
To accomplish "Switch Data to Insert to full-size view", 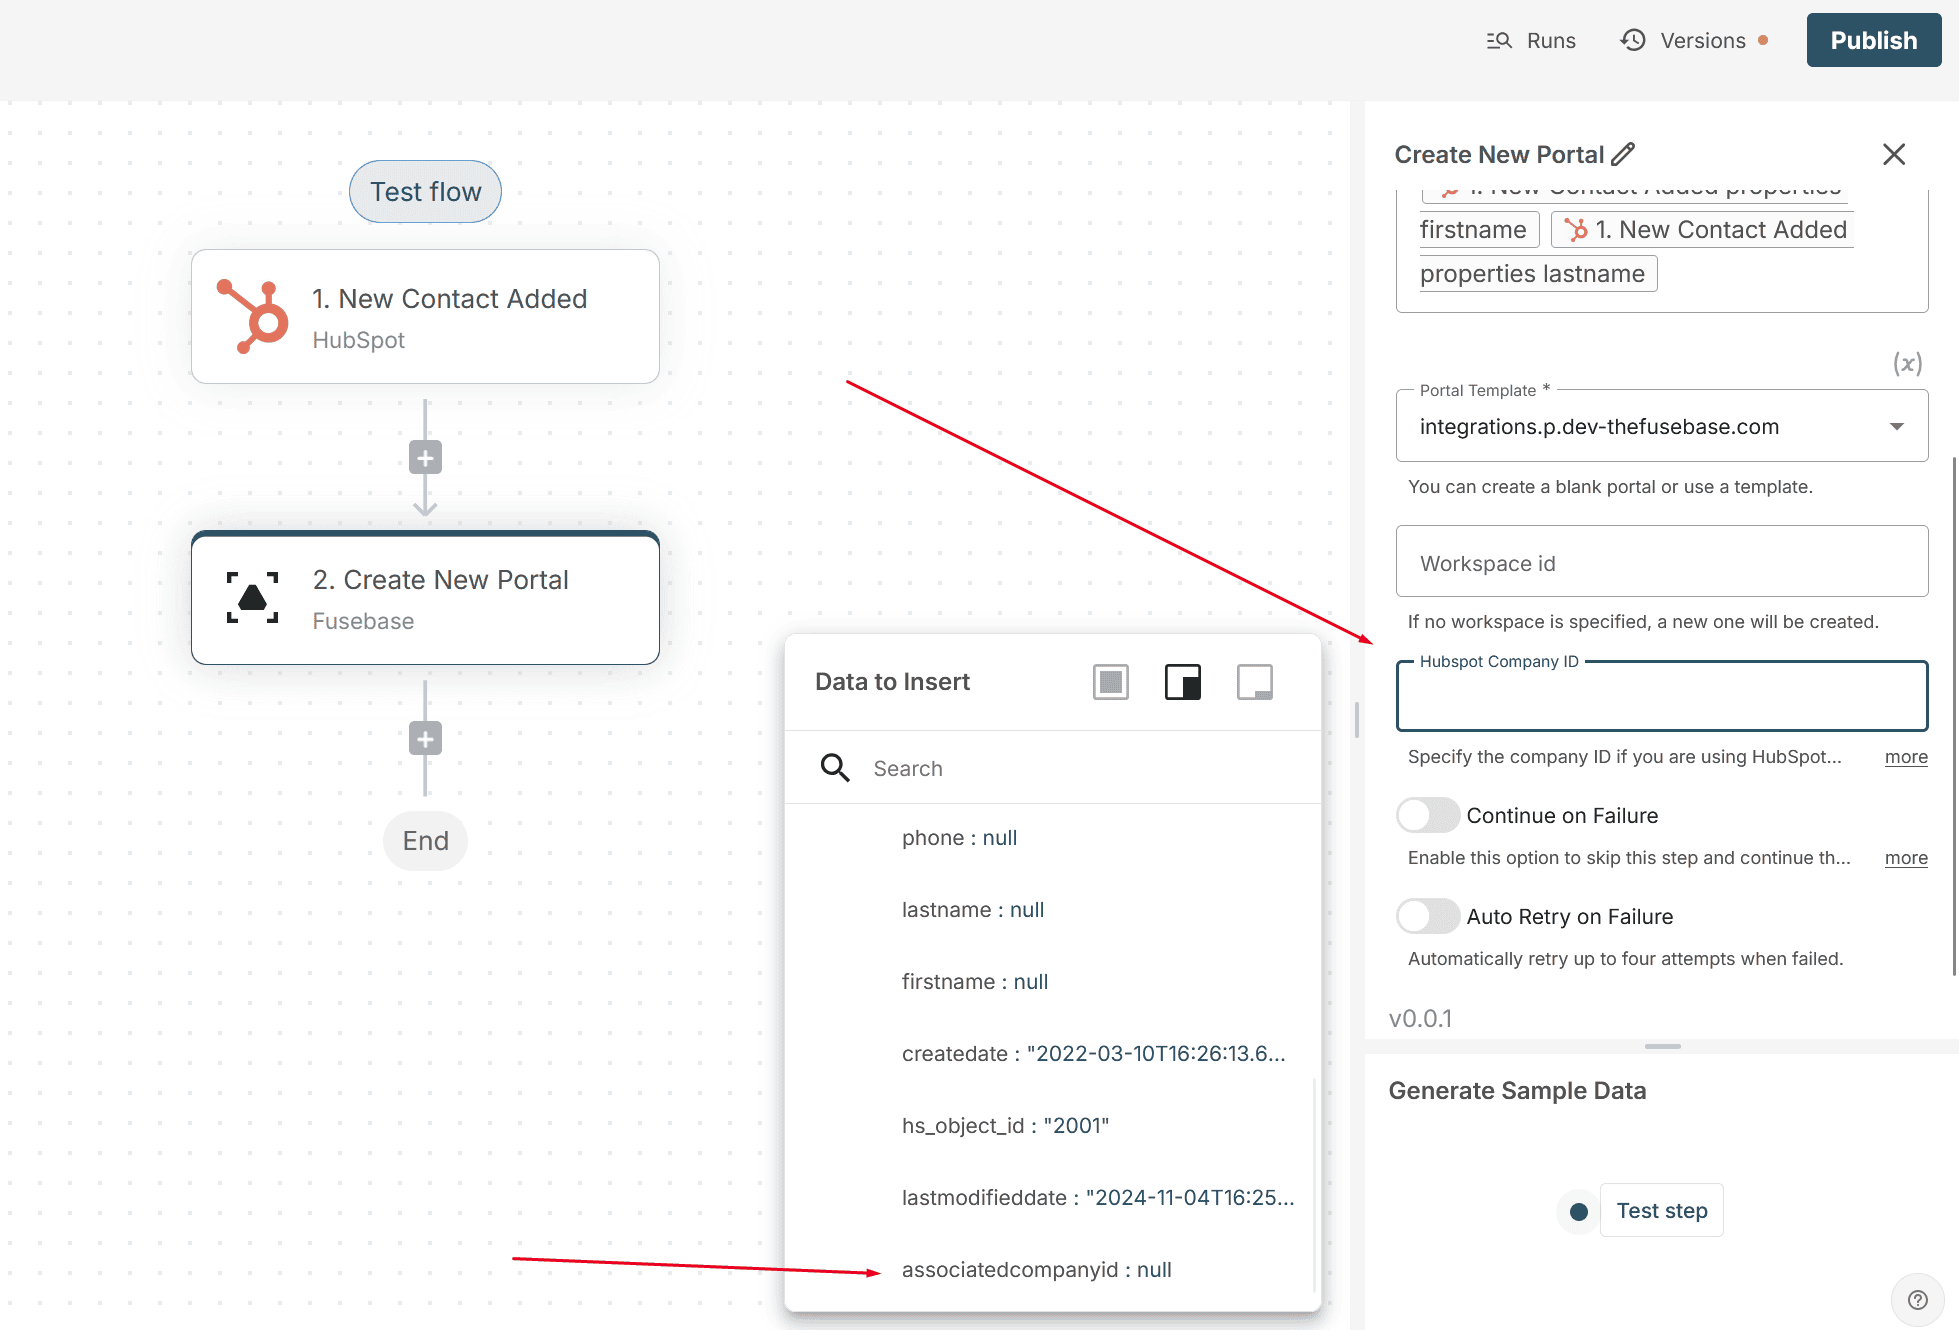I will [x=1110, y=682].
